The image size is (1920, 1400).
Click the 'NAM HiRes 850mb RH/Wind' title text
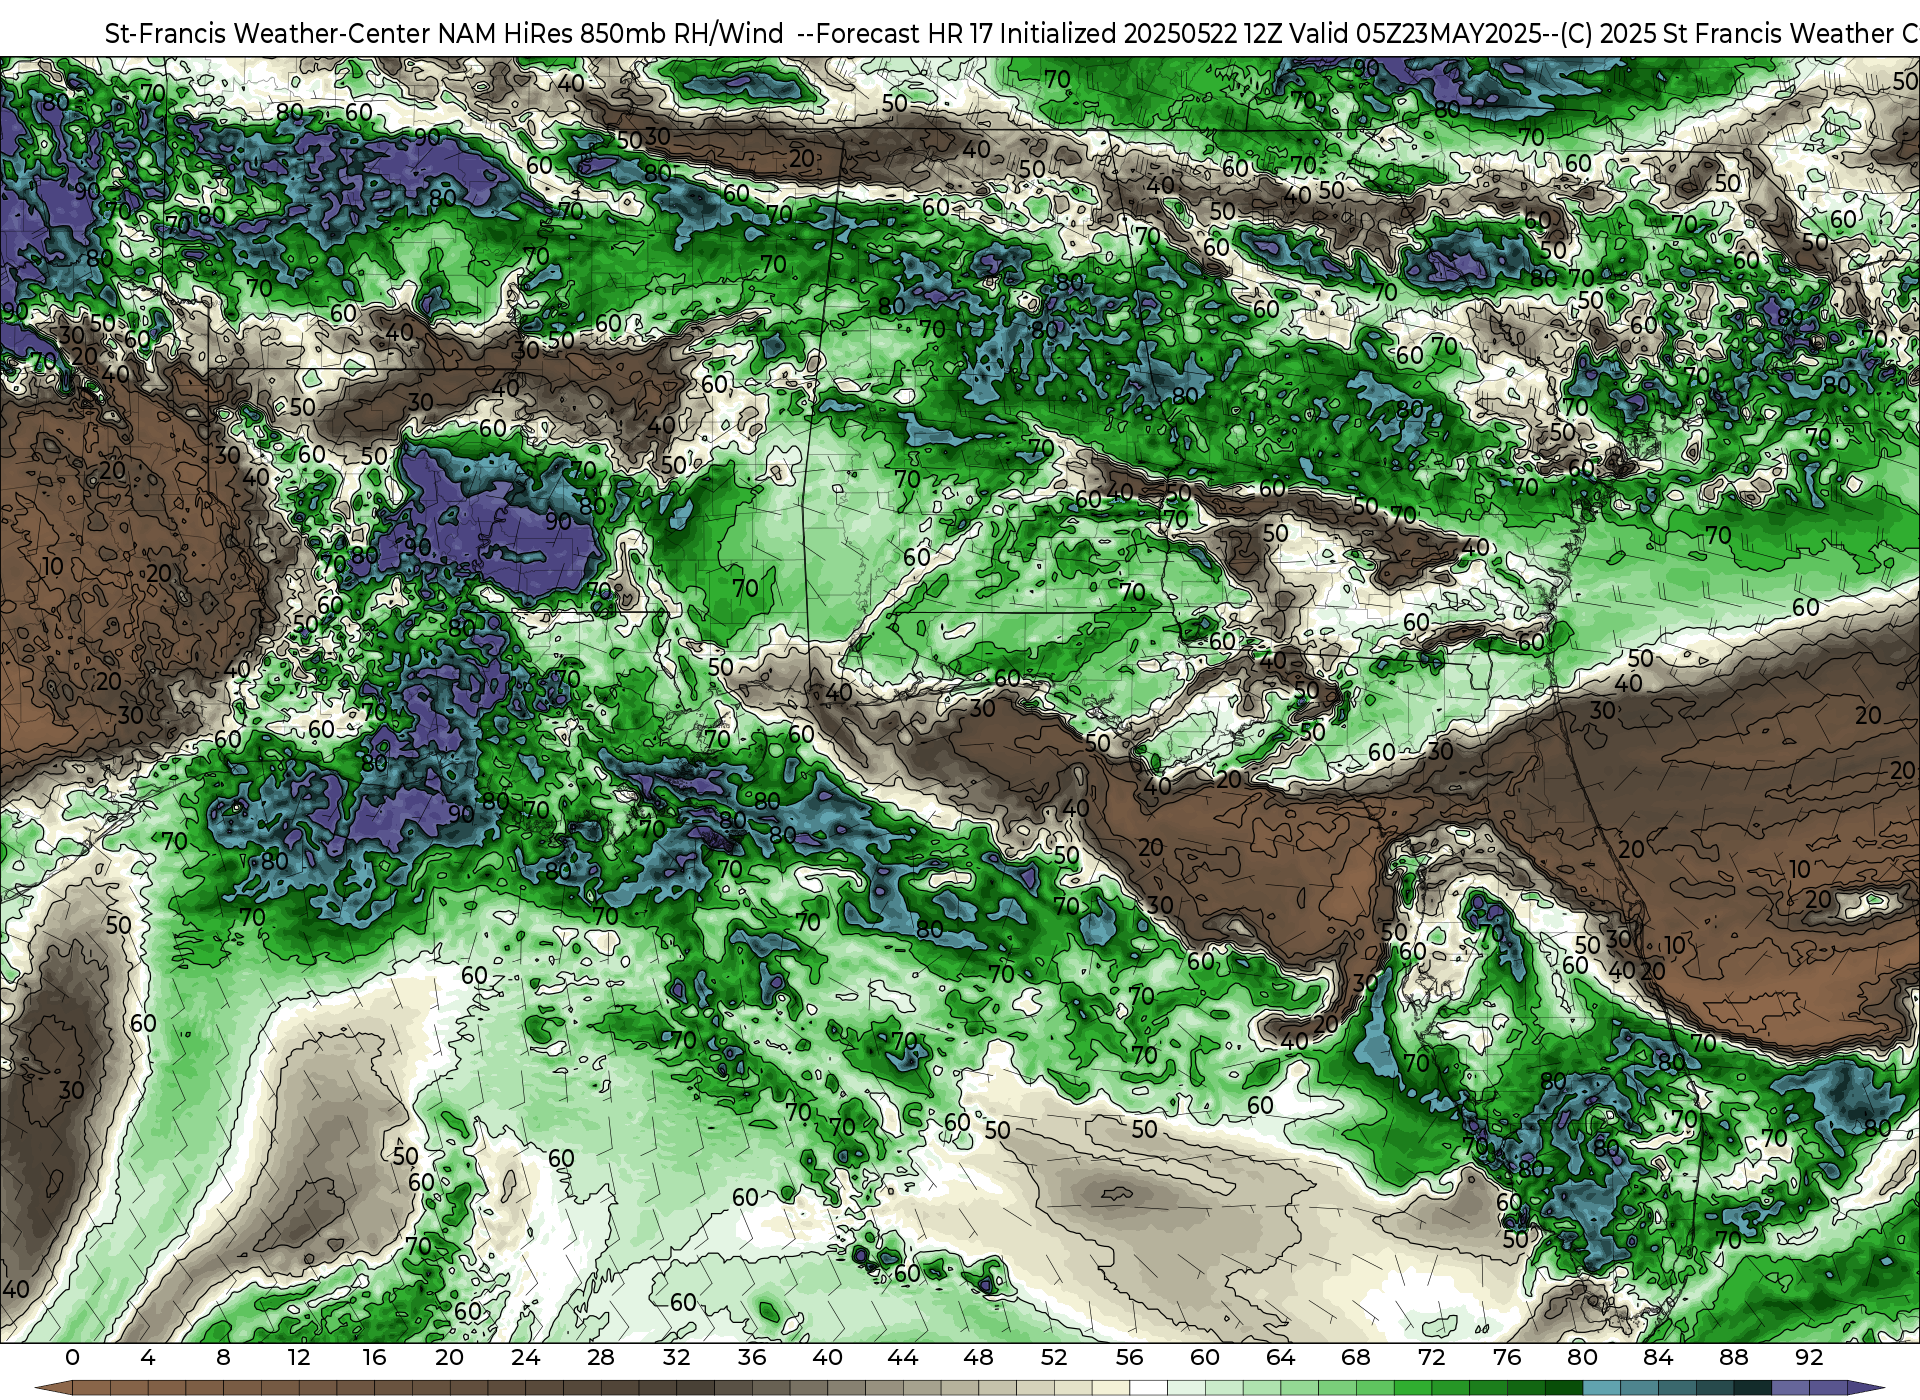pos(611,33)
